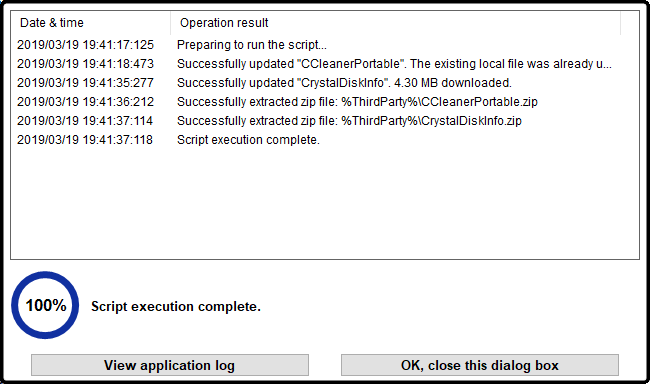The image size is (650, 384).
Task: Click the 19:41:18:473 timestamp cell
Action: [x=85, y=64]
